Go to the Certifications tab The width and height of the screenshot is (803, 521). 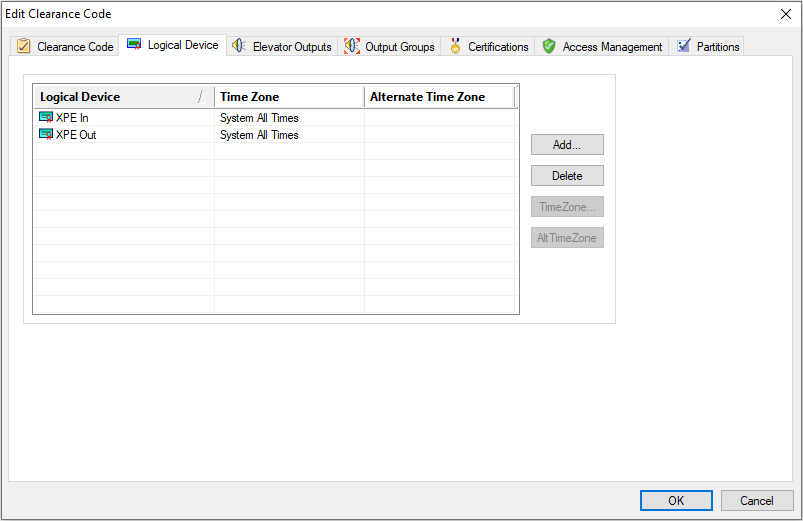498,47
